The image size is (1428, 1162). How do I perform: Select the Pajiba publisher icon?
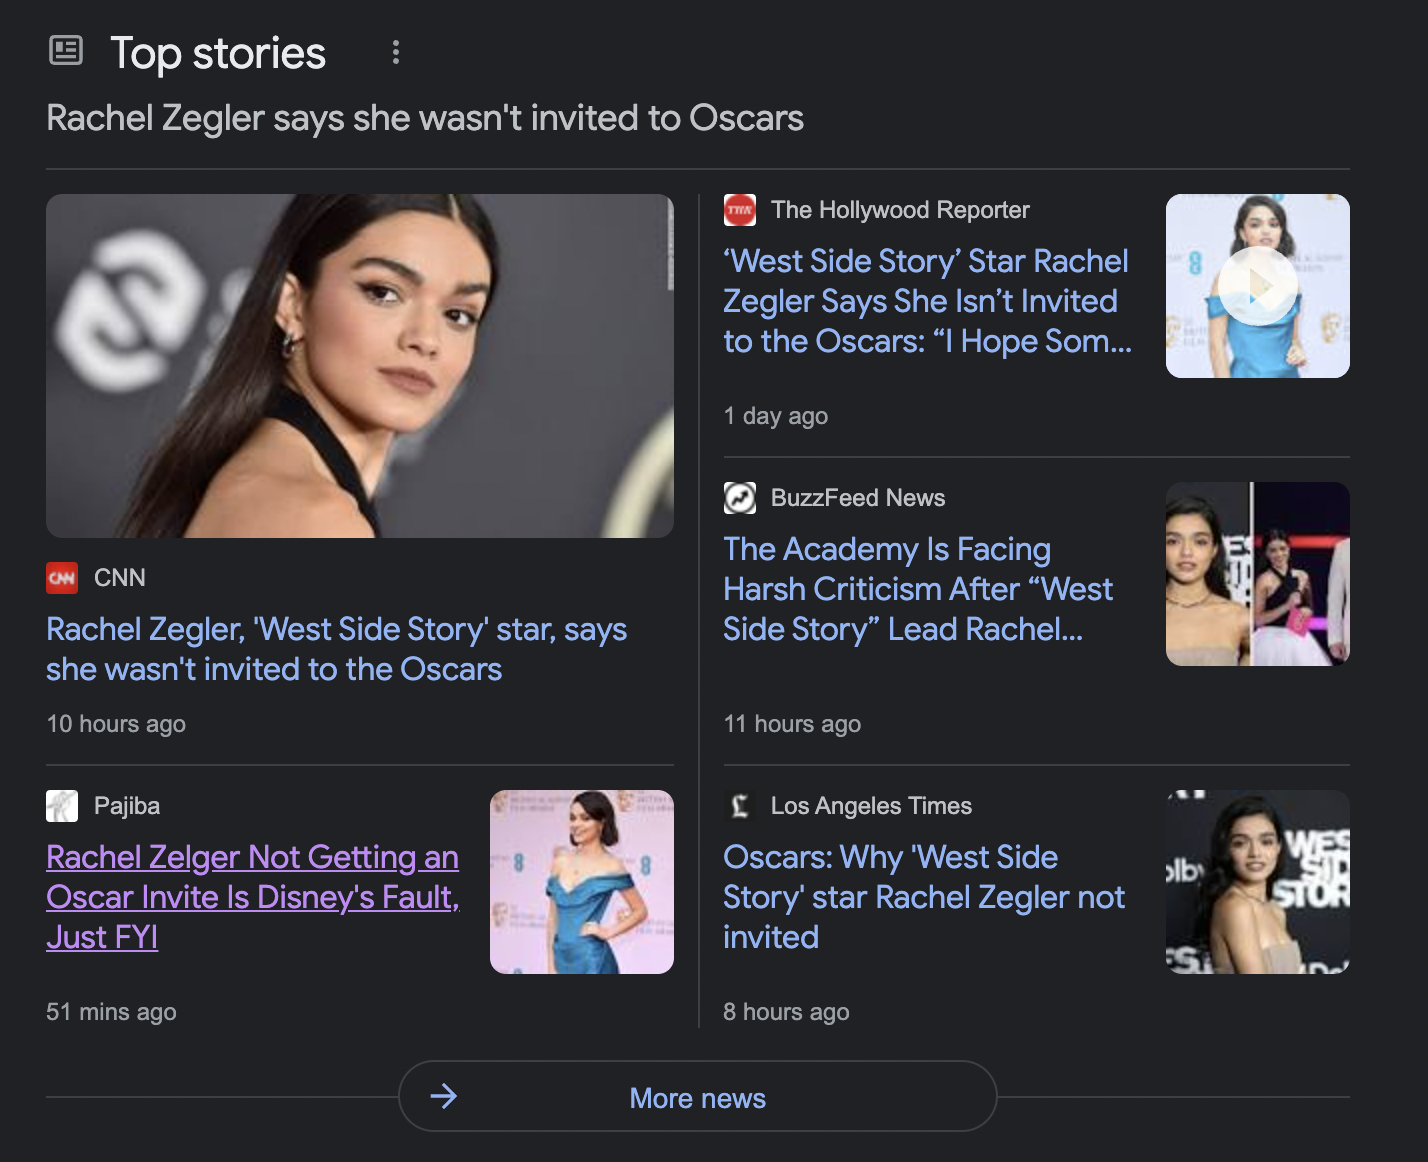click(60, 805)
